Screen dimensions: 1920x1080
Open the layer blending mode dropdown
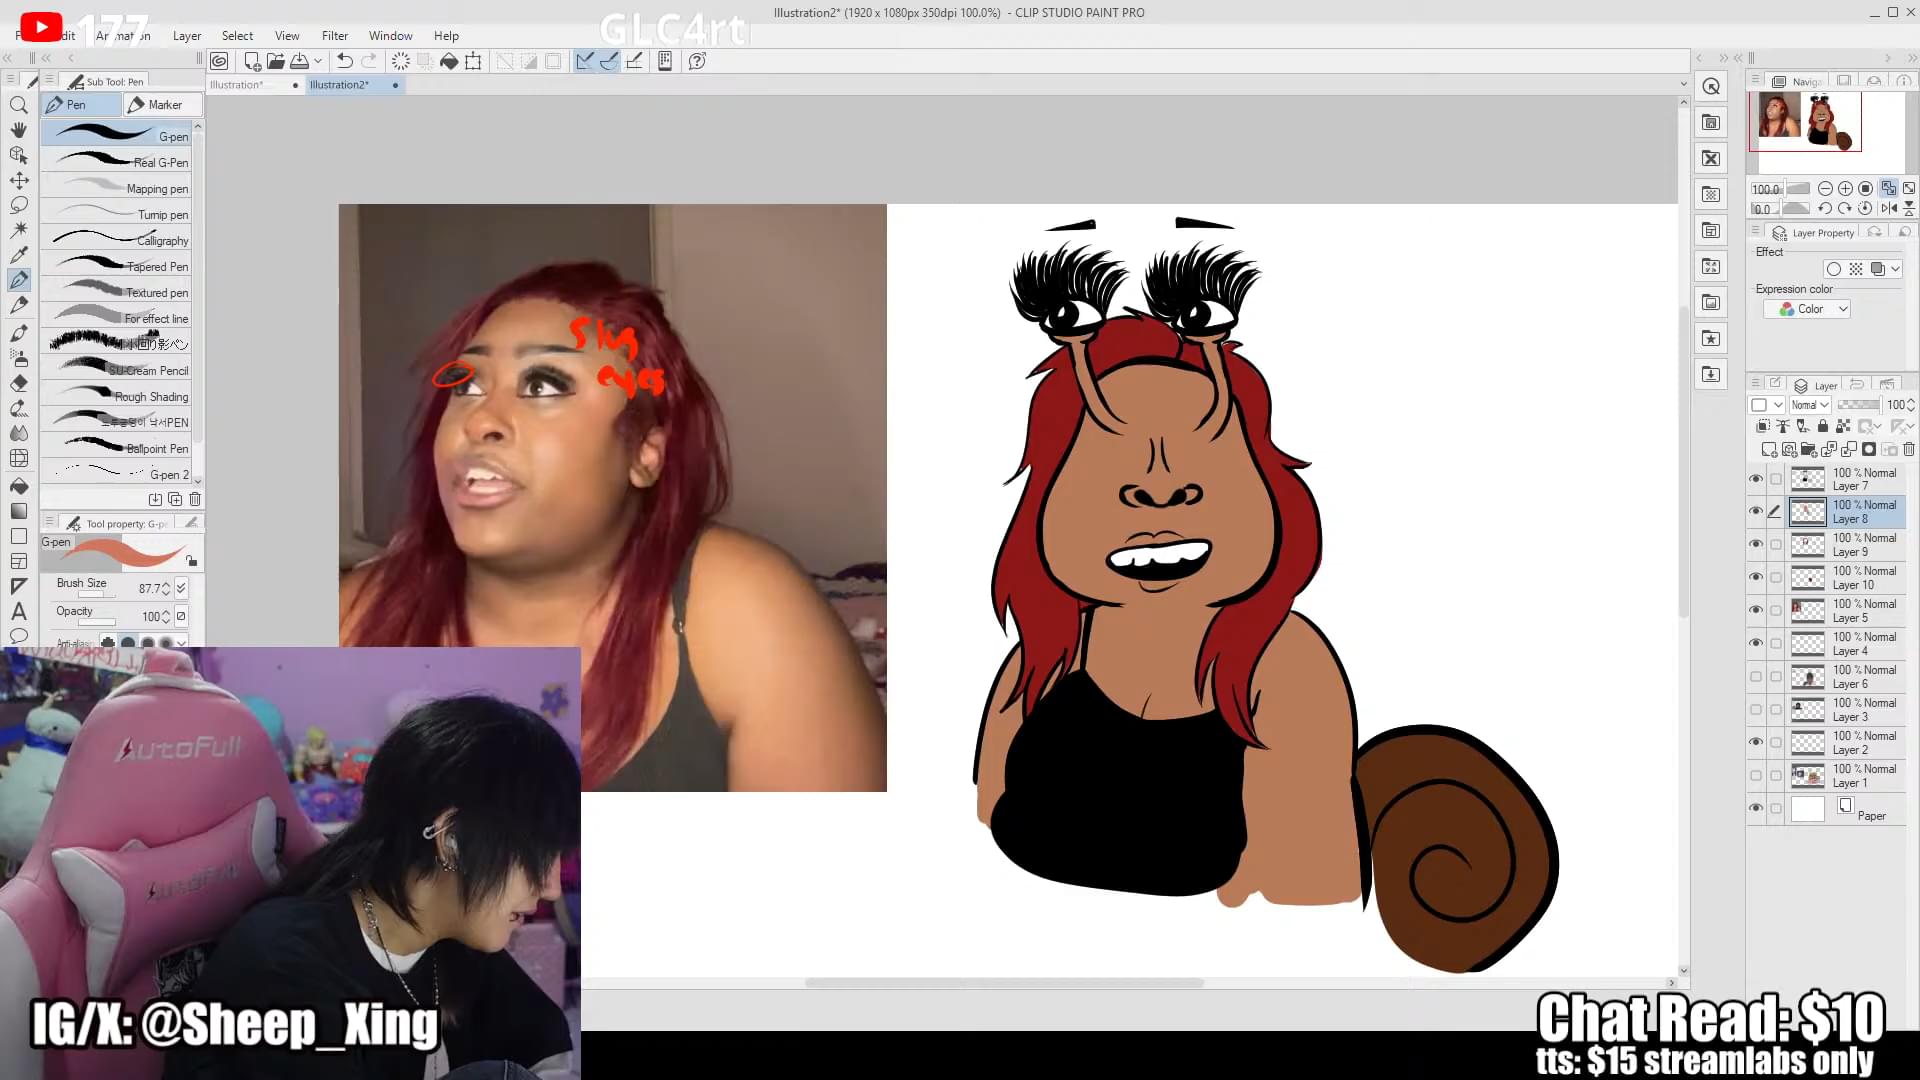tap(1809, 405)
